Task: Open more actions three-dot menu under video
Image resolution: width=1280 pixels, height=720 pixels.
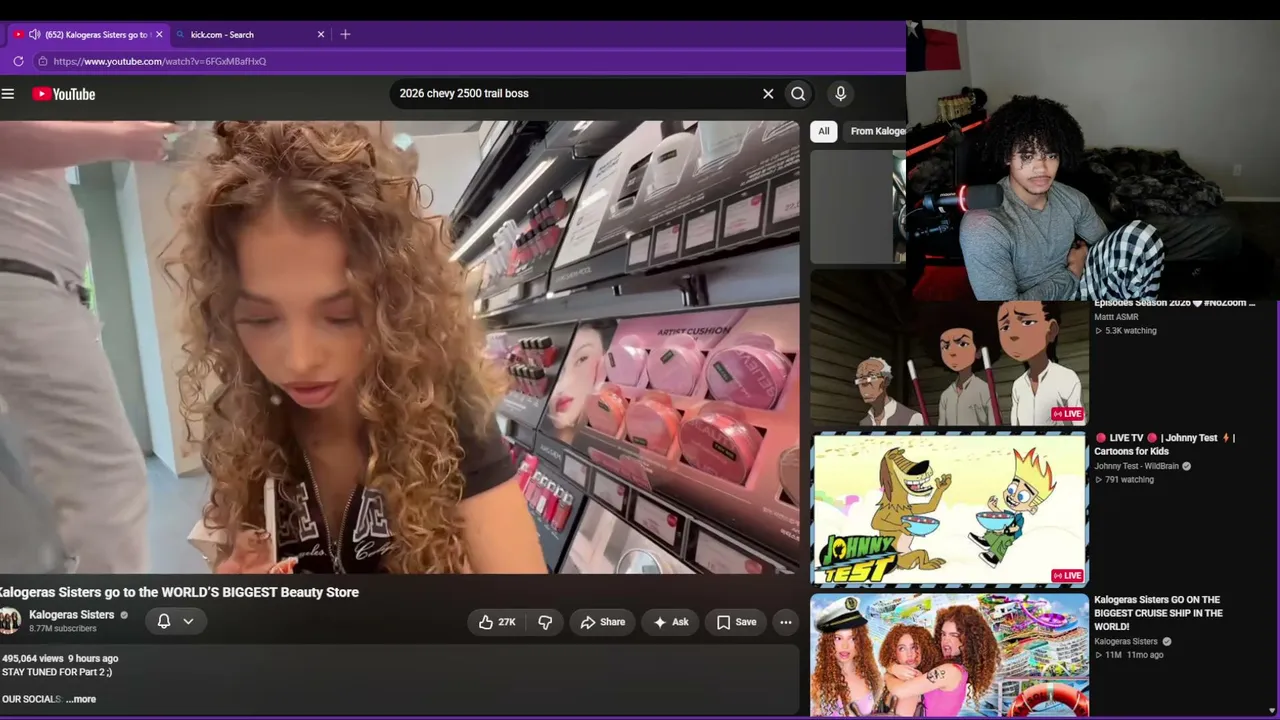Action: point(786,622)
